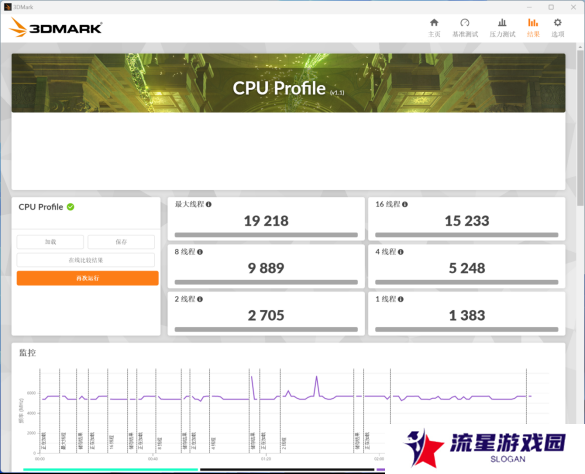Click info icon next to 4 线程
The height and width of the screenshot is (474, 585).
(401, 252)
